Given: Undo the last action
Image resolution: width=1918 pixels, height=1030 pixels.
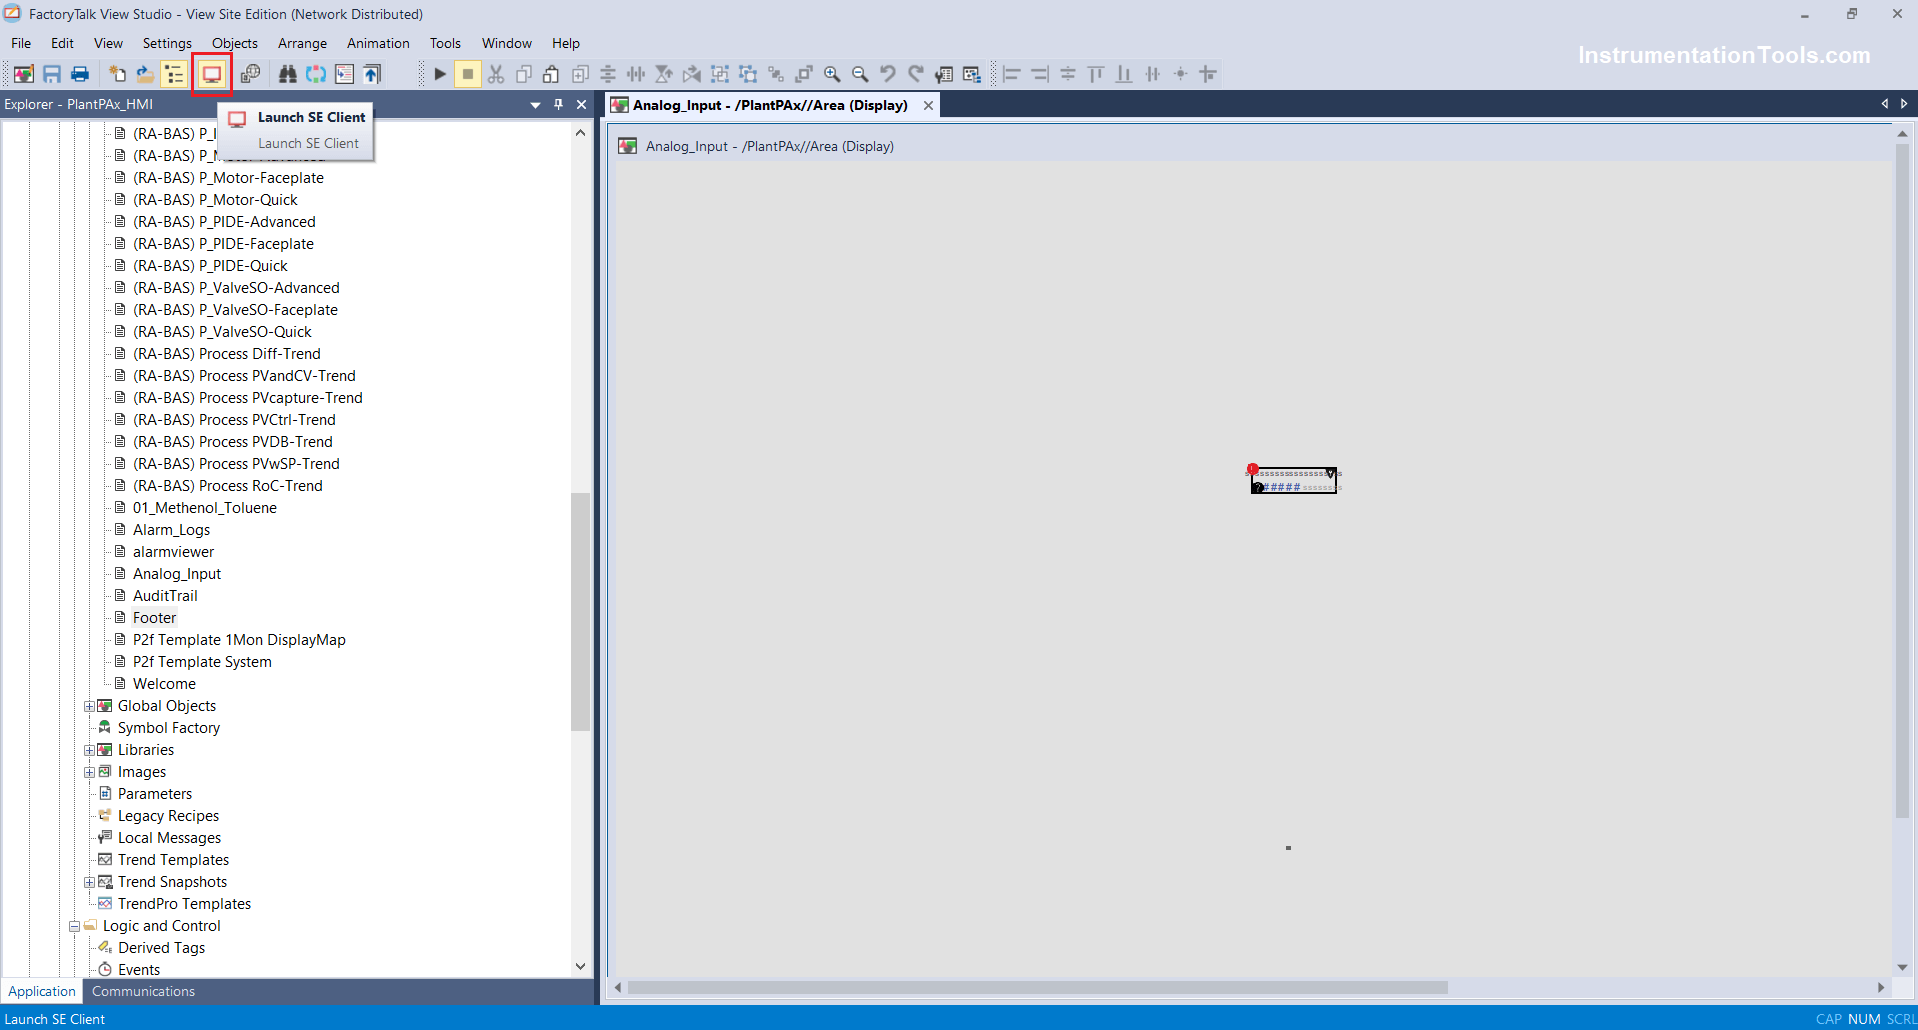Looking at the screenshot, I should (888, 74).
